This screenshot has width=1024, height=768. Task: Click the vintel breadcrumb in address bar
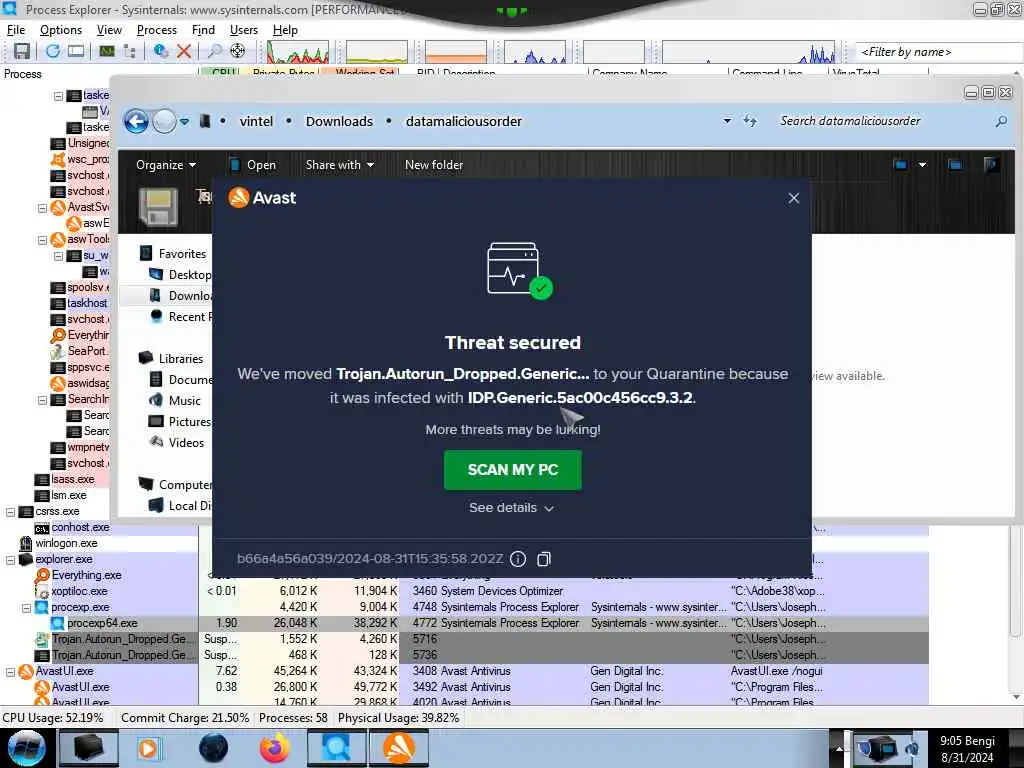256,121
